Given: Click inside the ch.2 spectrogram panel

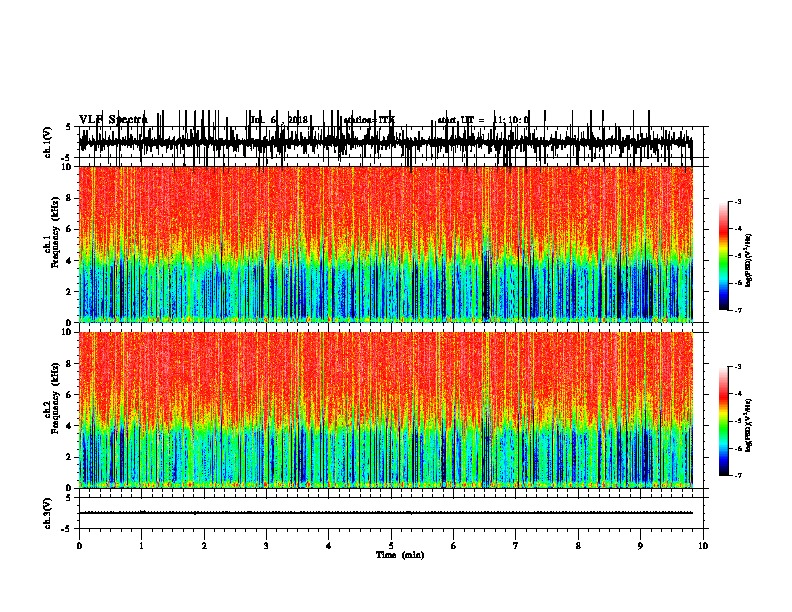Looking at the screenshot, I should 385,410.
